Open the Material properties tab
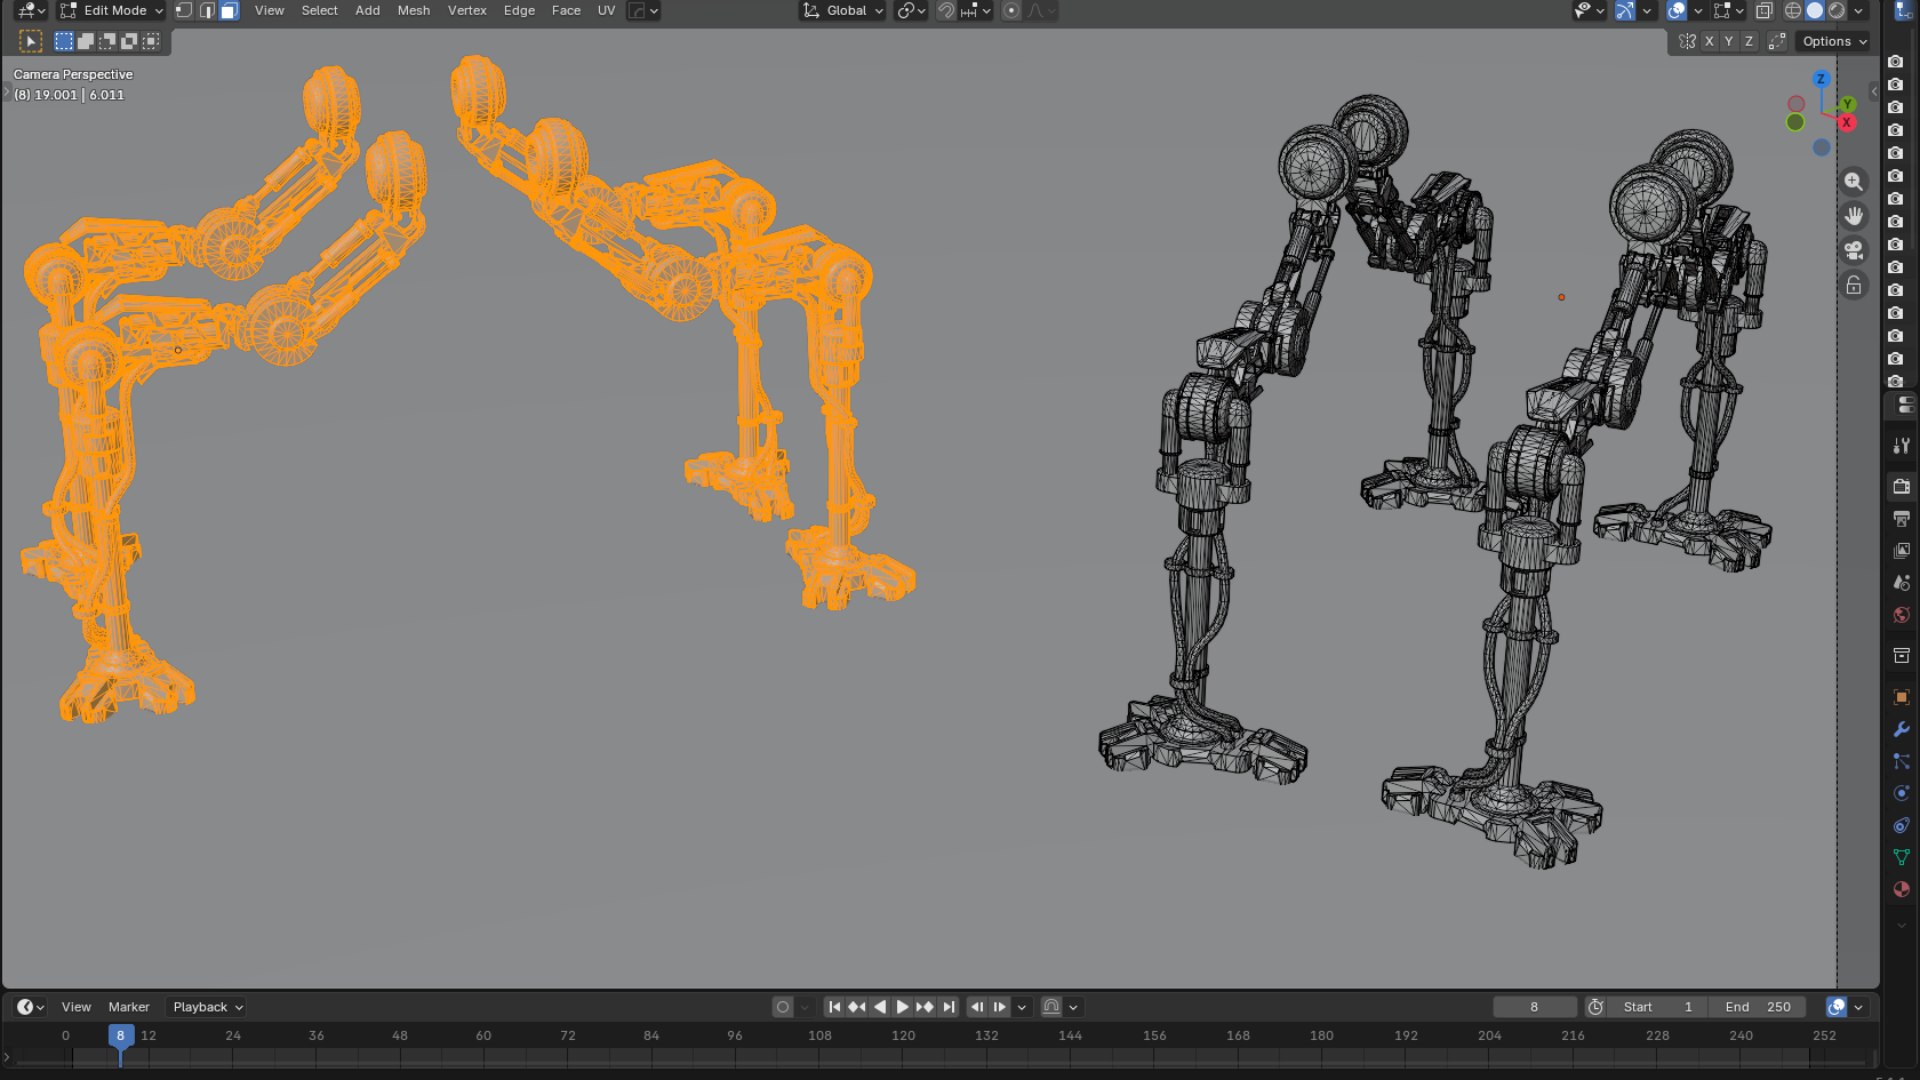The width and height of the screenshot is (1920, 1080). [1901, 889]
